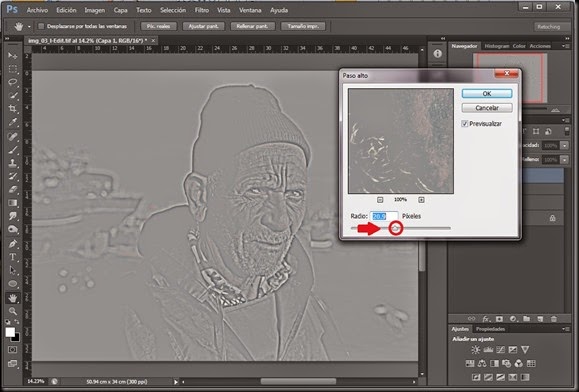Add a Brightness/Contrast adjustment

(x=476, y=349)
